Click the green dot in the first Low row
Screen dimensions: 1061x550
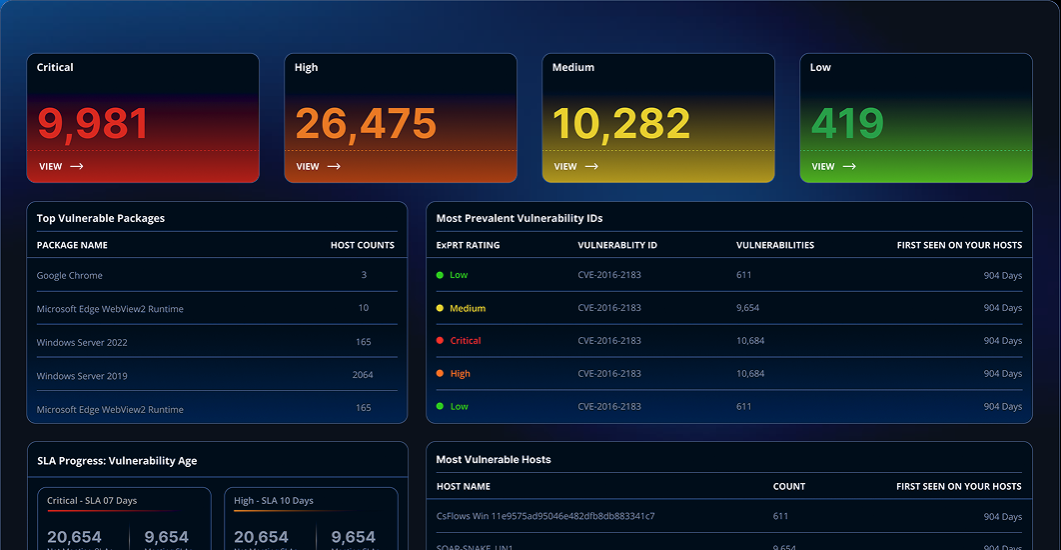click(x=440, y=275)
